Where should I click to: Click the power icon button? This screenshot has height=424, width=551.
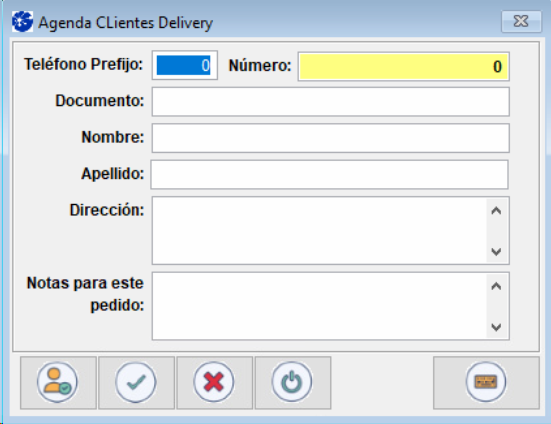tap(293, 383)
